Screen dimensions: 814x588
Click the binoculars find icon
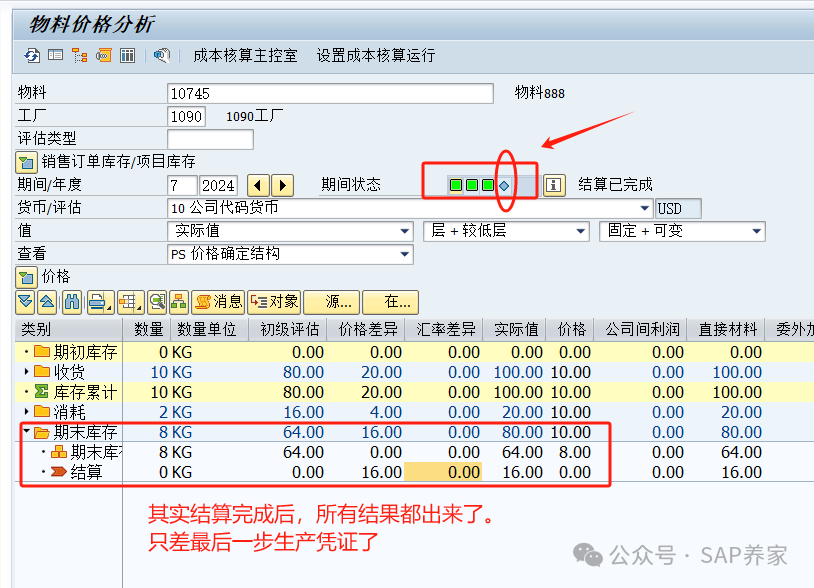pos(72,302)
